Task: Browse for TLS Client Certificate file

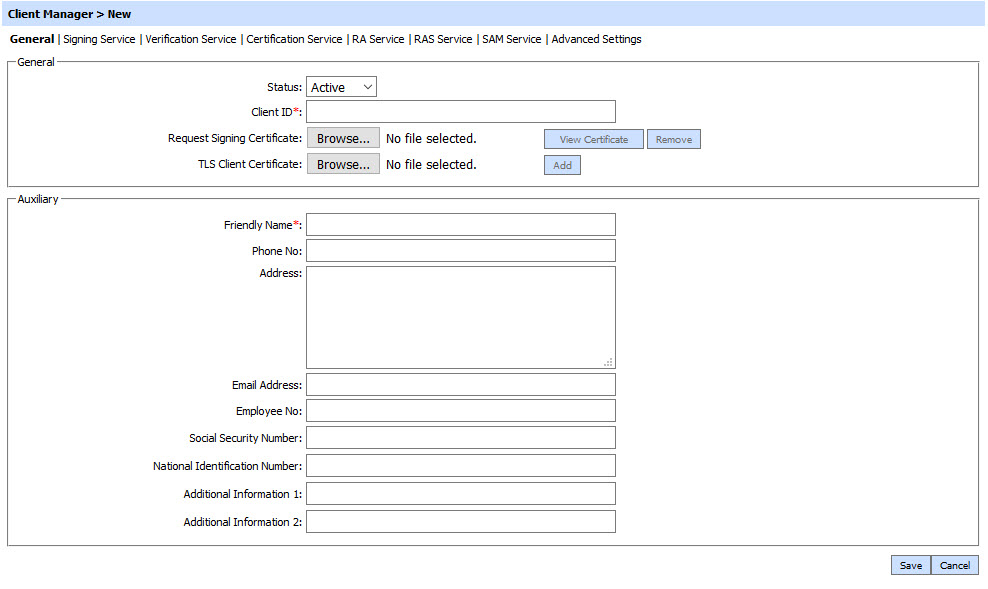Action: [x=343, y=165]
